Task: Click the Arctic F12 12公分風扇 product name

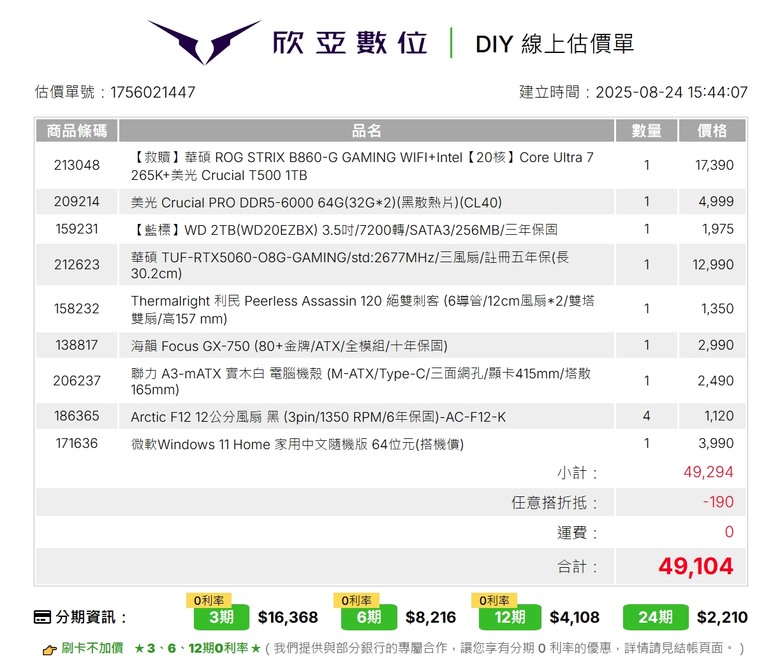Action: tap(318, 417)
